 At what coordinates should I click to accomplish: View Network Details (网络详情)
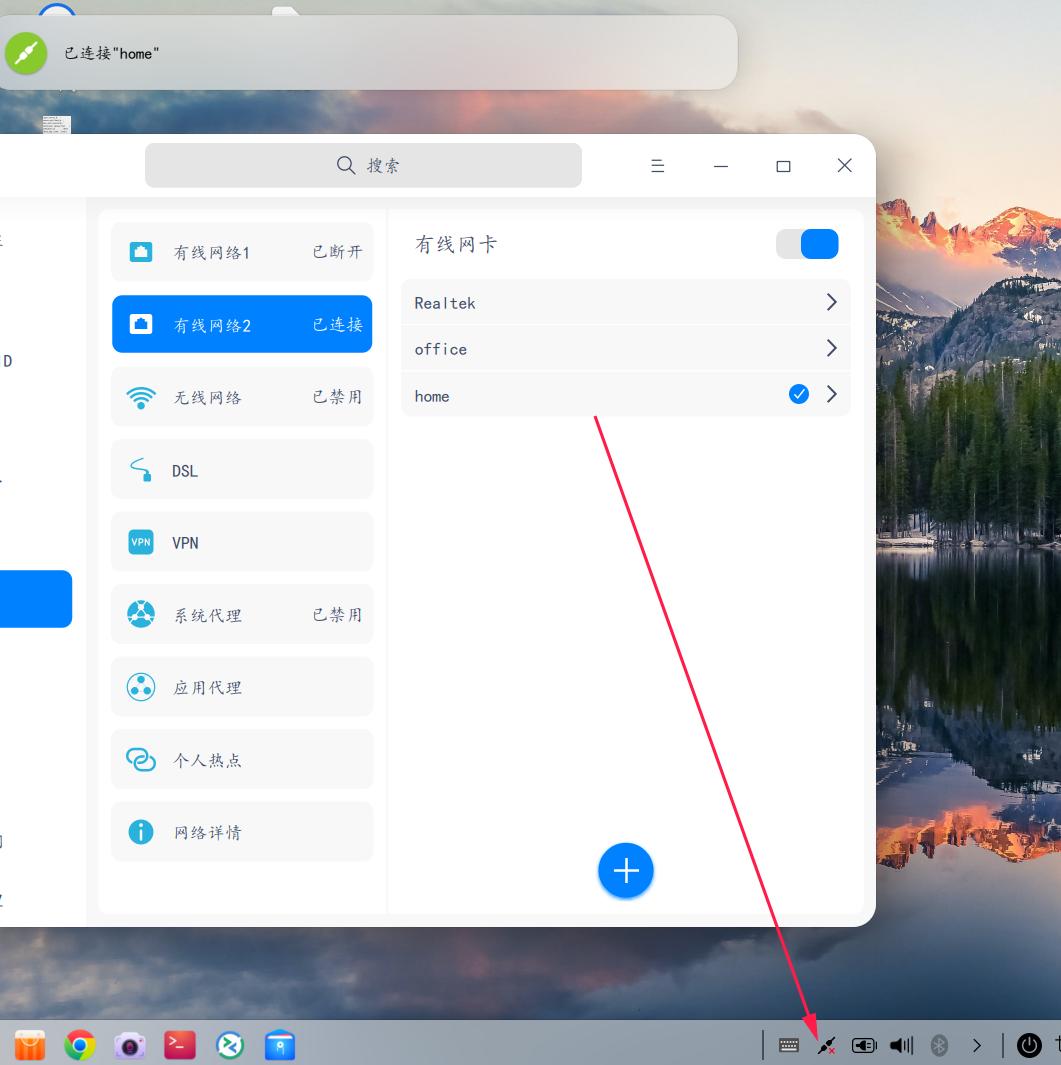click(x=242, y=831)
